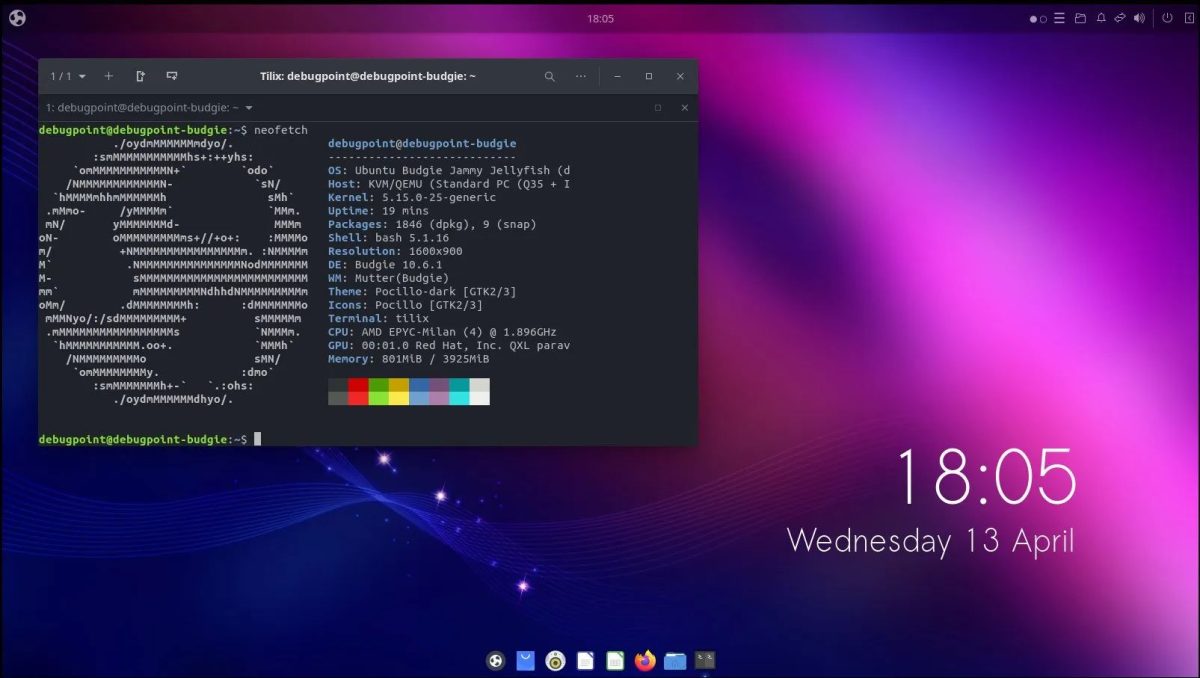Launch the software center from the dock

[525, 660]
